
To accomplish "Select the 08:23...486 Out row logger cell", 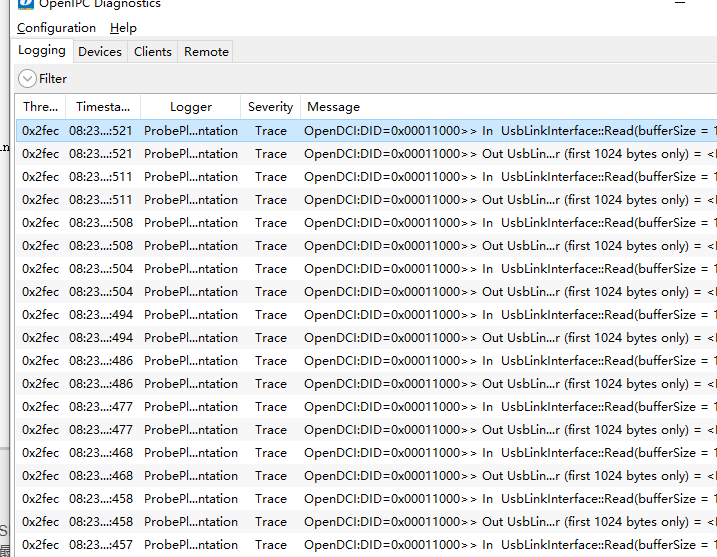I will (x=191, y=384).
